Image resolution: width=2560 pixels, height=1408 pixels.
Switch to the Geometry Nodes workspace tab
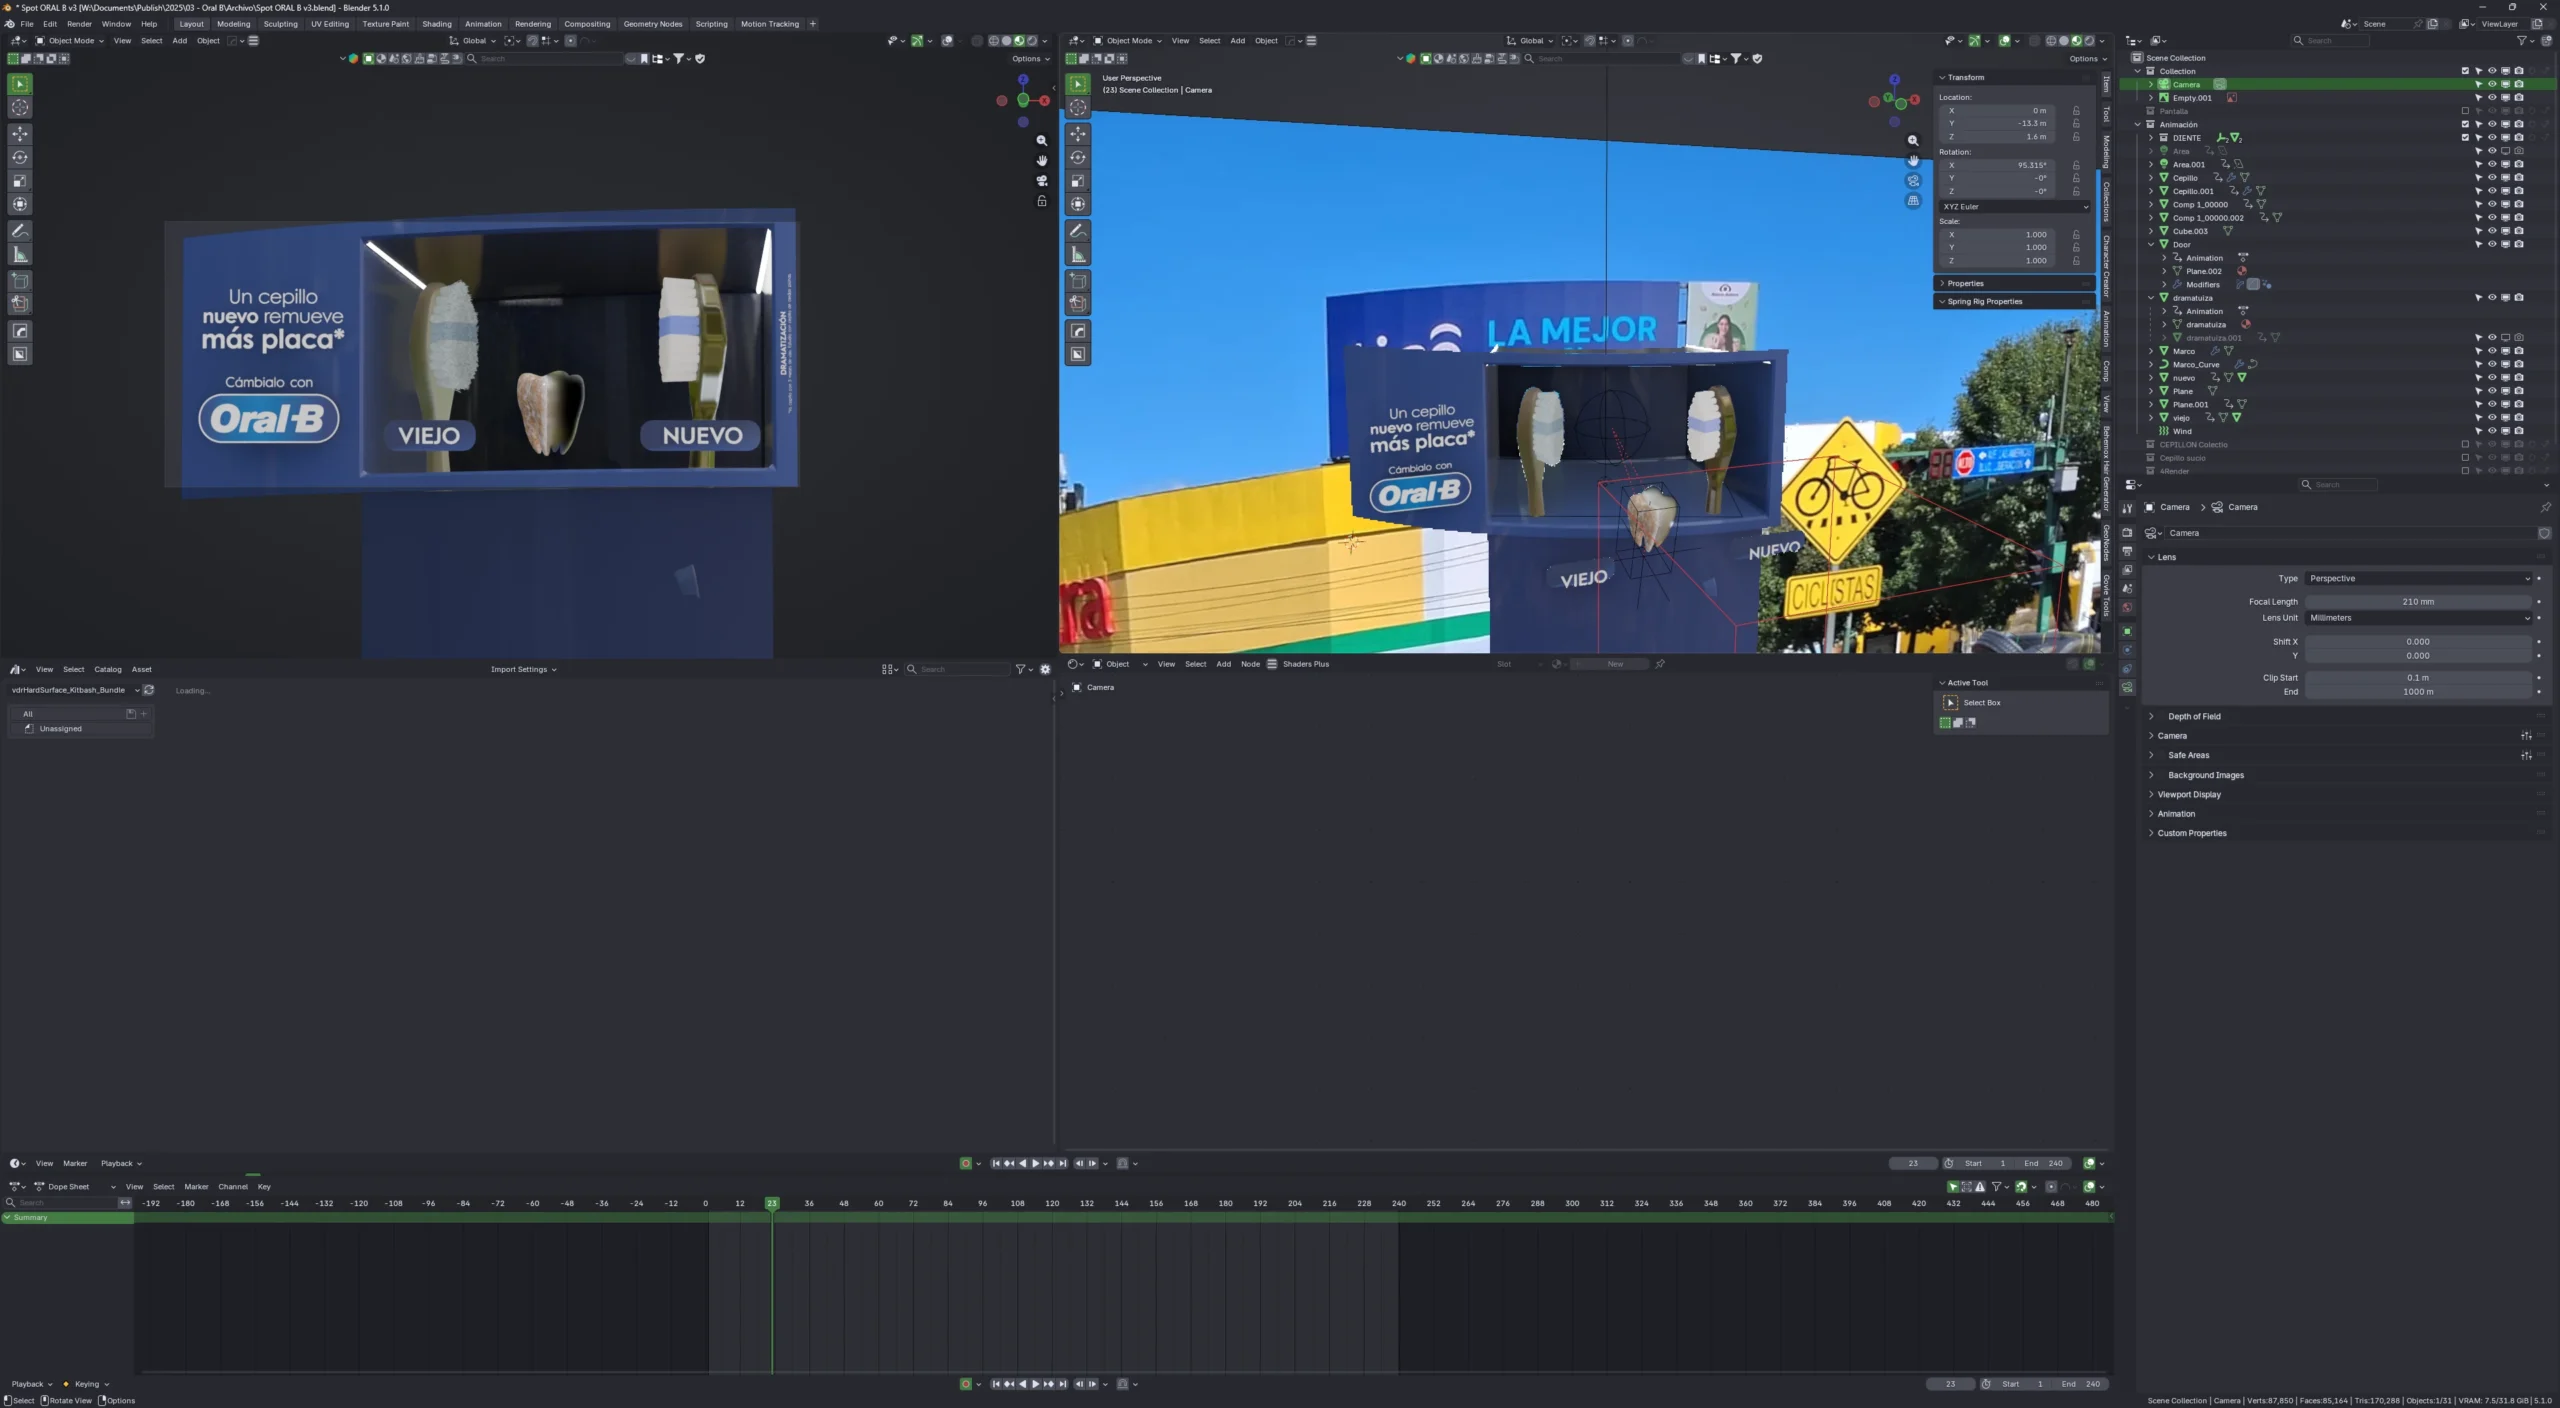pyautogui.click(x=653, y=24)
